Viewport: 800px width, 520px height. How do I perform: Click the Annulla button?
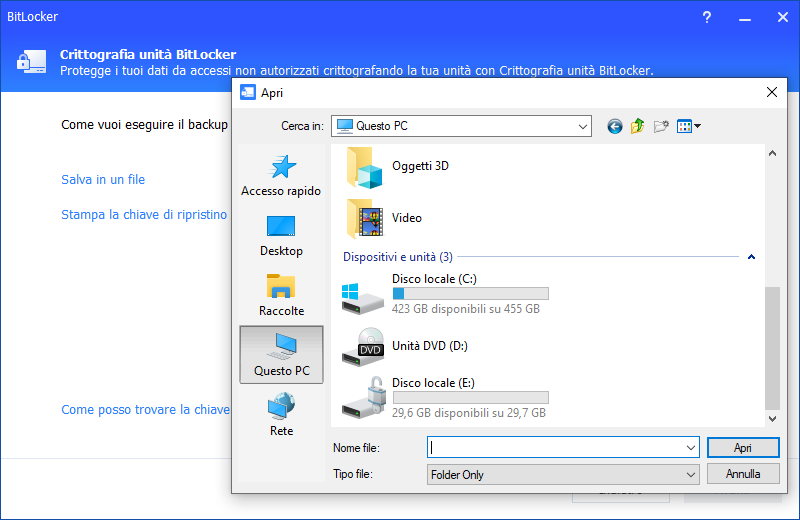pyautogui.click(x=743, y=474)
